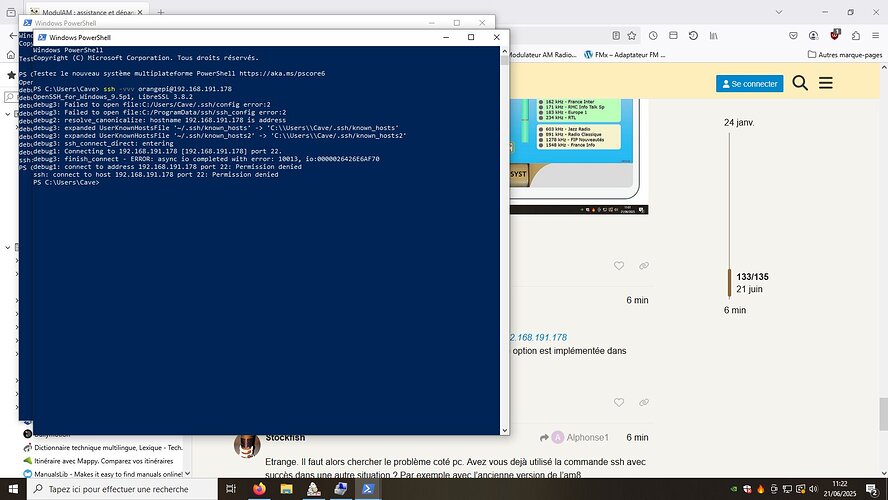Open the Firefox library icon
888x500 pixels.
(x=714, y=36)
